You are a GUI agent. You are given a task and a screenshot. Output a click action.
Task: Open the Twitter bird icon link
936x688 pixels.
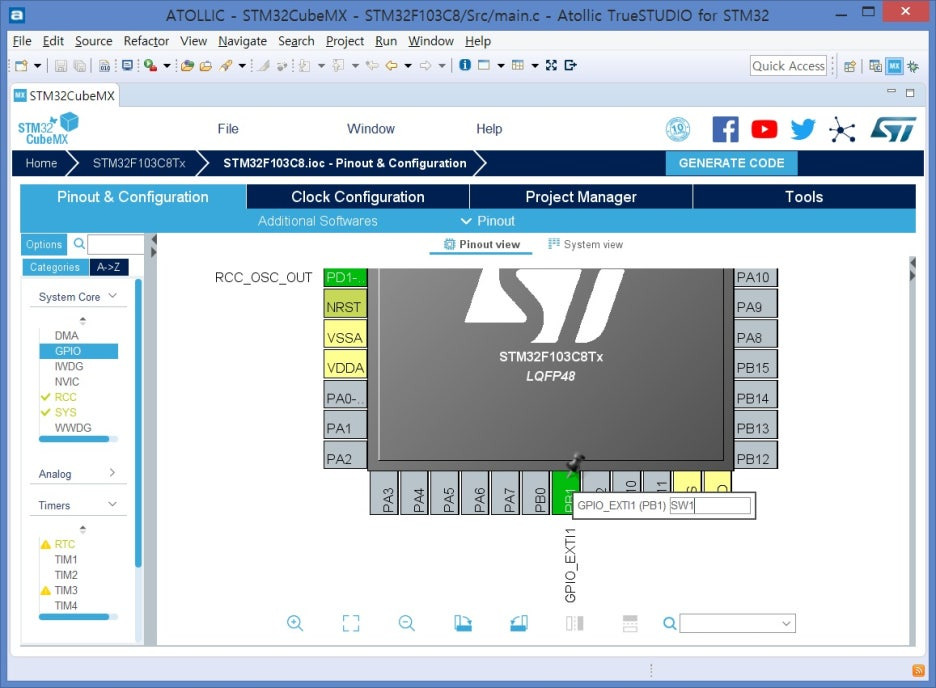coord(803,129)
